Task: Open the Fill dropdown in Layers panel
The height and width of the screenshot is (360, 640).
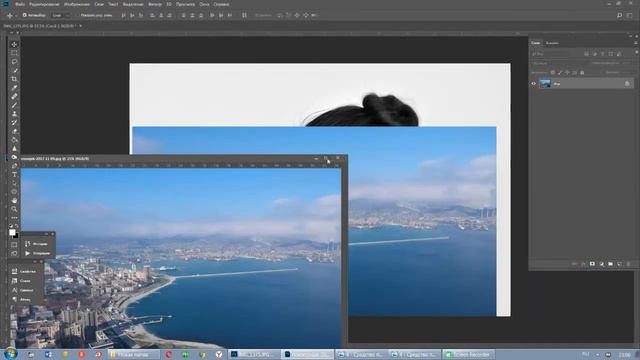Action: (x=625, y=72)
